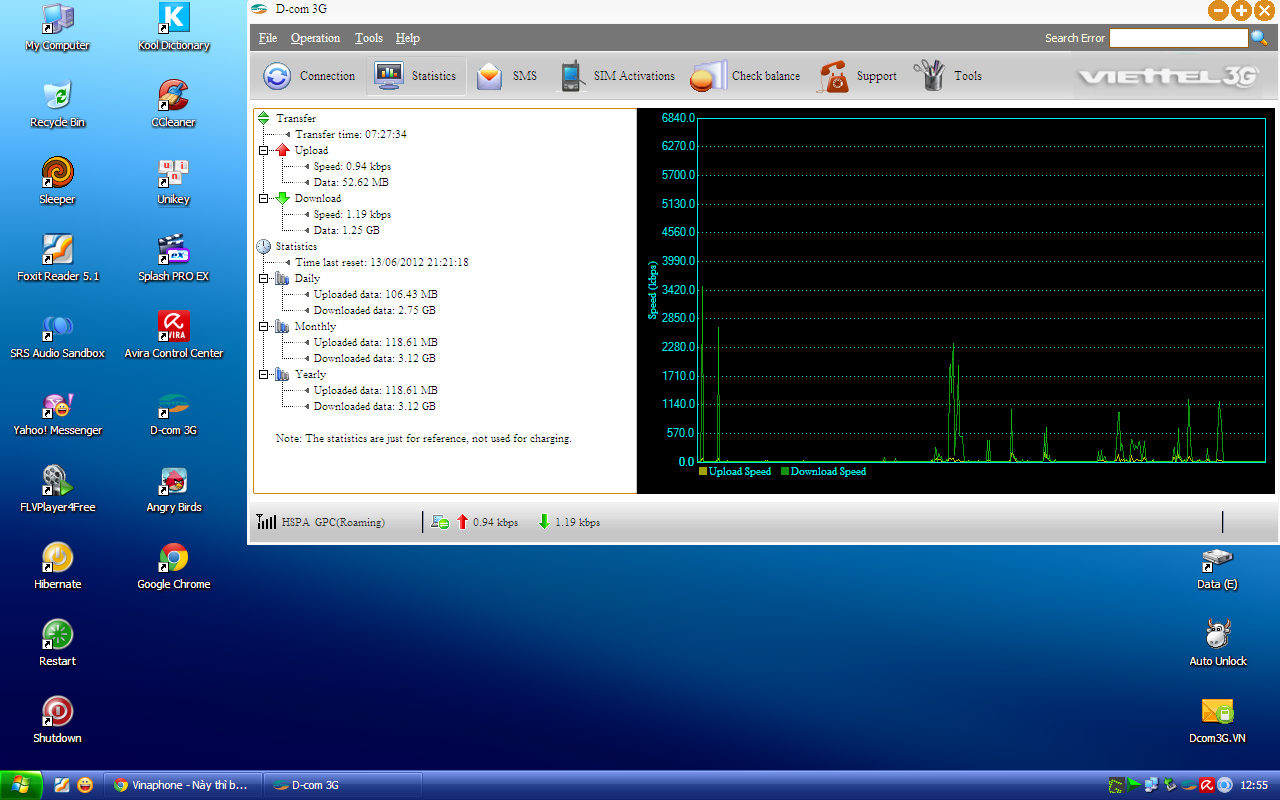
Task: Collapse the Monthly statistics node
Action: pyautogui.click(x=264, y=326)
